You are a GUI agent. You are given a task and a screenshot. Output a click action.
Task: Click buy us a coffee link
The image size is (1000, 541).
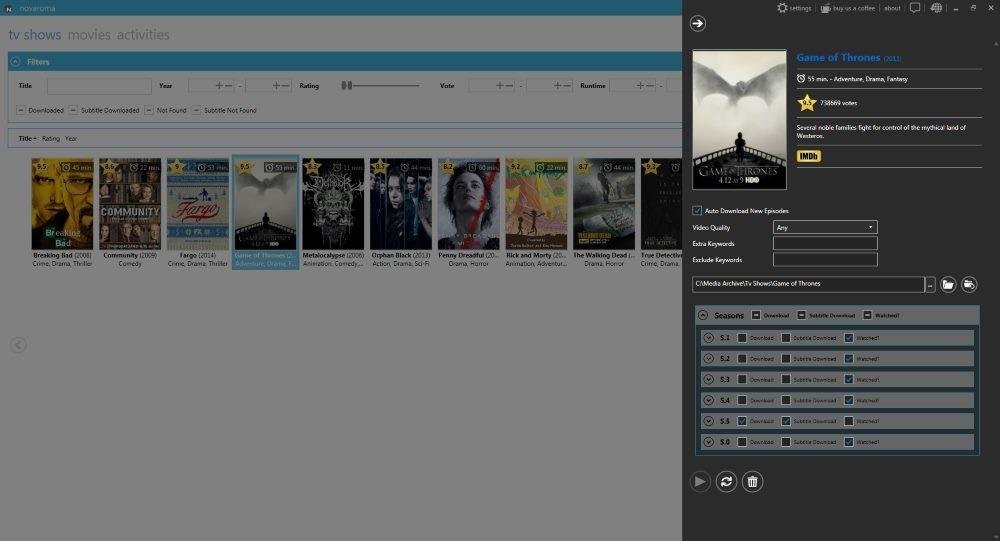853,8
